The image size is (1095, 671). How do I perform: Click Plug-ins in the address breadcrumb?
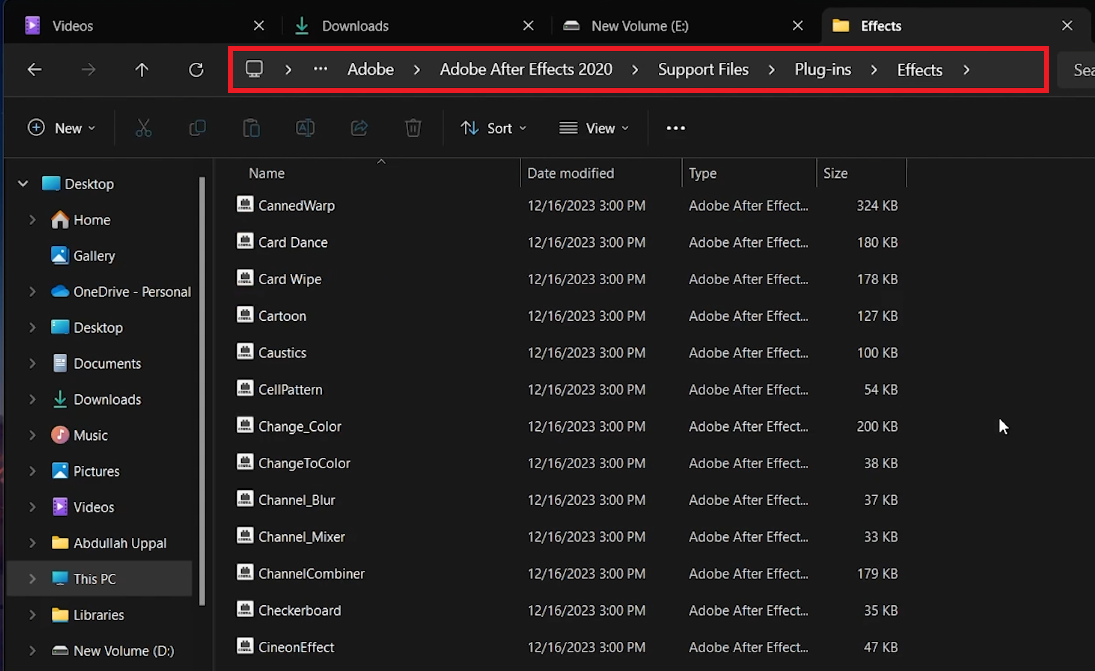coord(823,70)
